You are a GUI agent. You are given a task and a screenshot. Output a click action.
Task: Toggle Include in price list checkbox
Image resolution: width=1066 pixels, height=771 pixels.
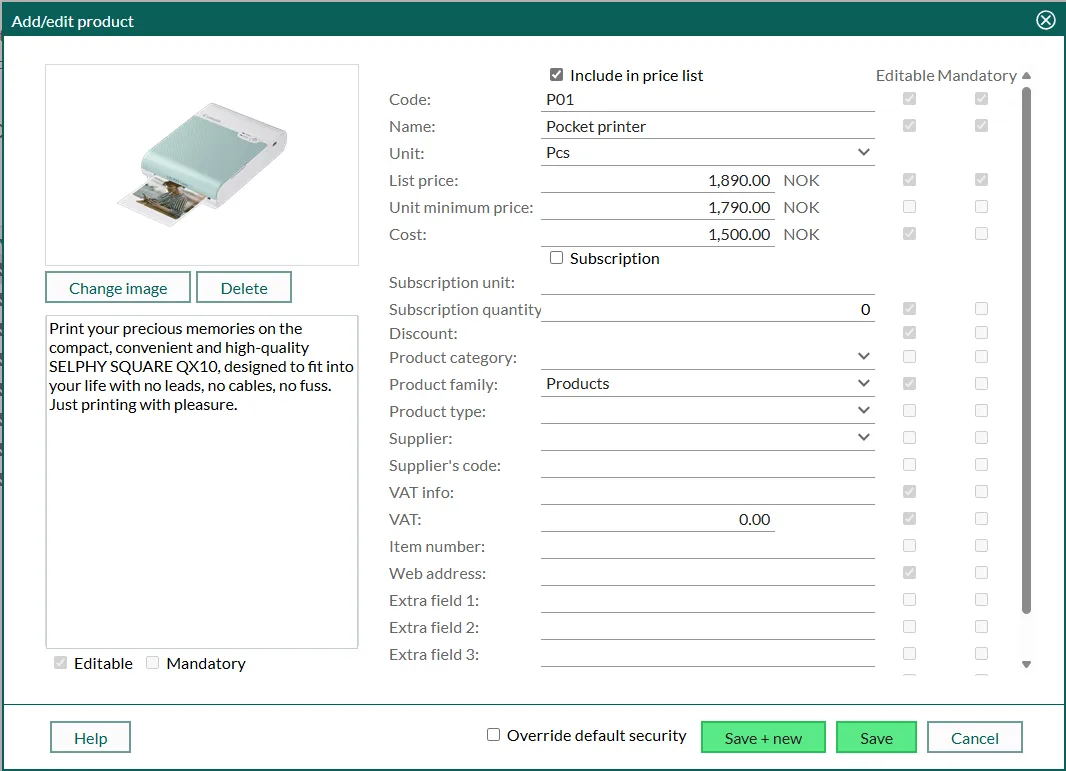point(556,75)
